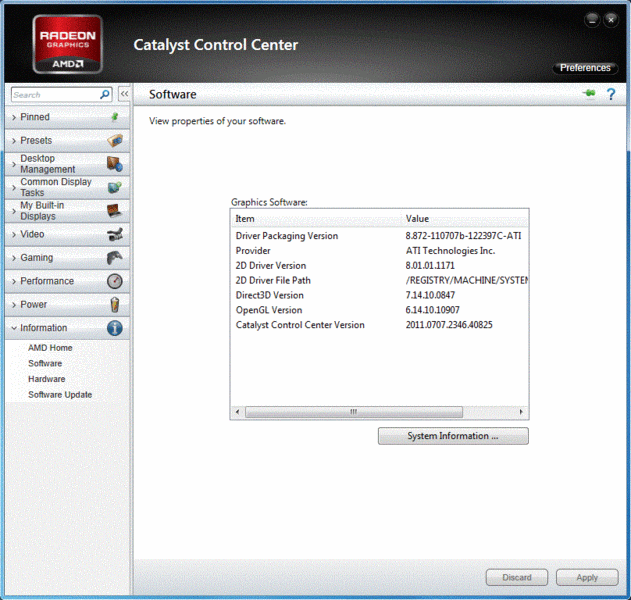Open AMD Home under Information
This screenshot has width=631, height=600.
[x=50, y=348]
